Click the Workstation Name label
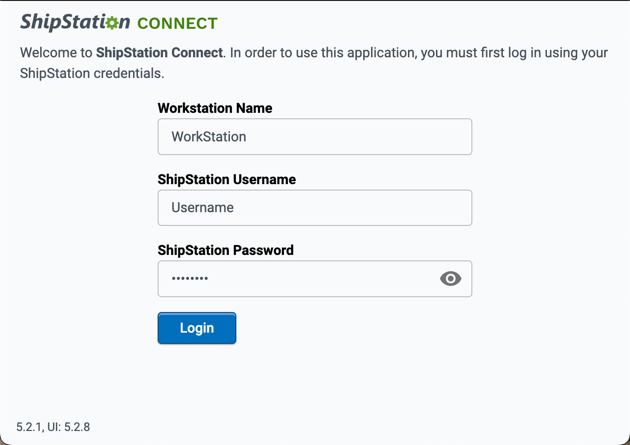The width and height of the screenshot is (630, 445). coord(215,108)
